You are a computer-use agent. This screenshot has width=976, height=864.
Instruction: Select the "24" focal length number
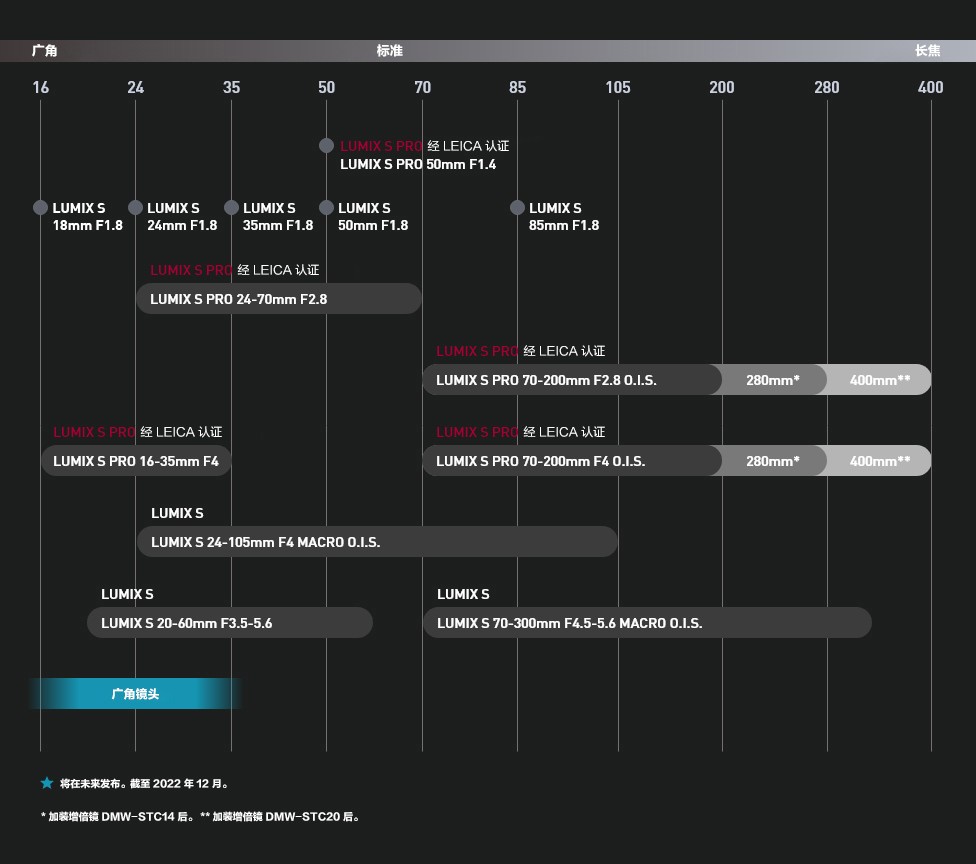[135, 87]
